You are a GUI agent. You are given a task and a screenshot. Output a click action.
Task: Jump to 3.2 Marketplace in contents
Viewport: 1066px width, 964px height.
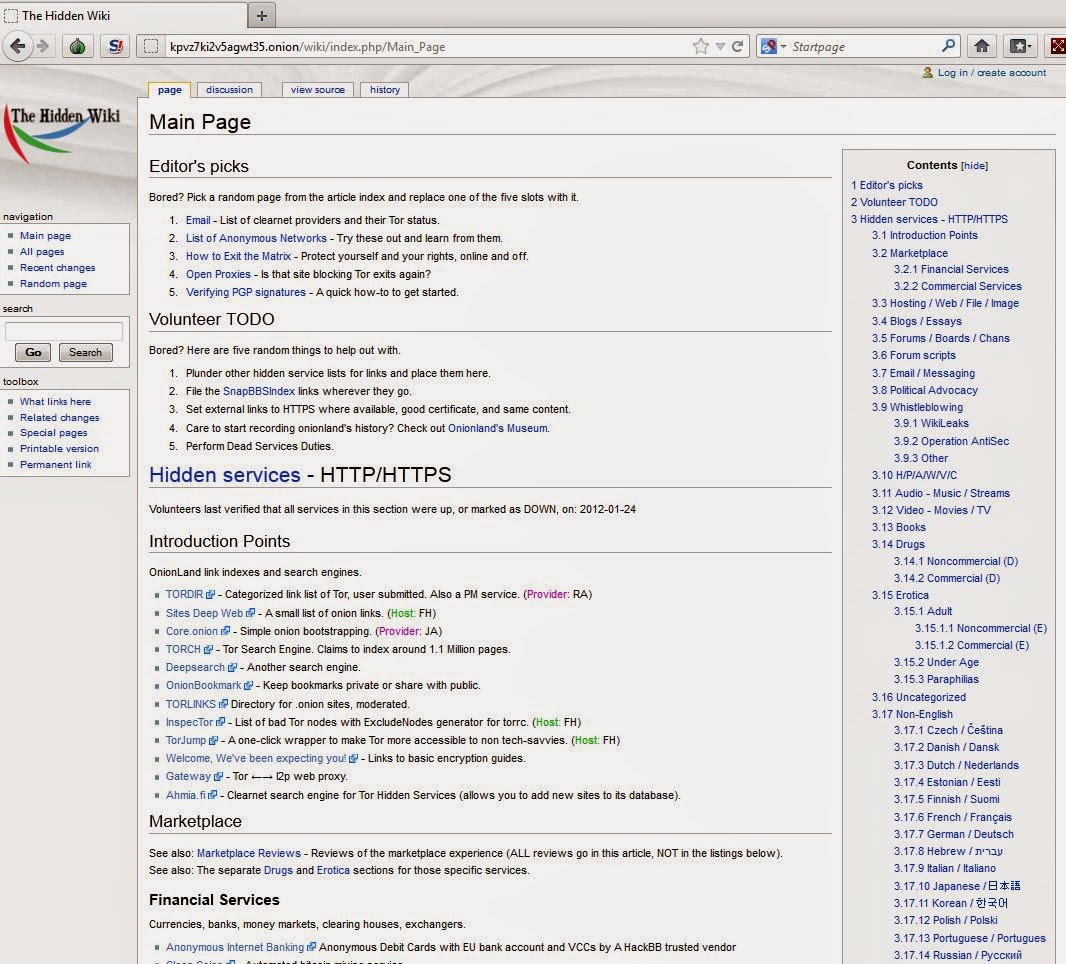910,253
